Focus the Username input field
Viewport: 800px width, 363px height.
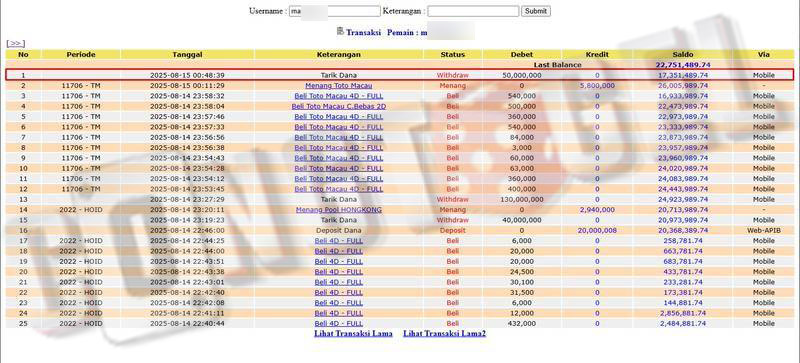335,11
